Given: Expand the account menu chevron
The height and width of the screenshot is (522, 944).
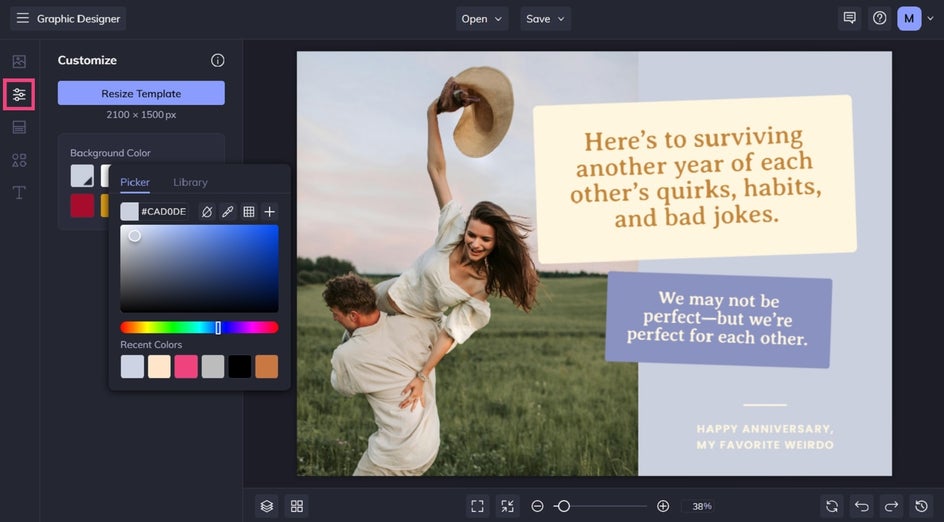Looking at the screenshot, I should 930,19.
